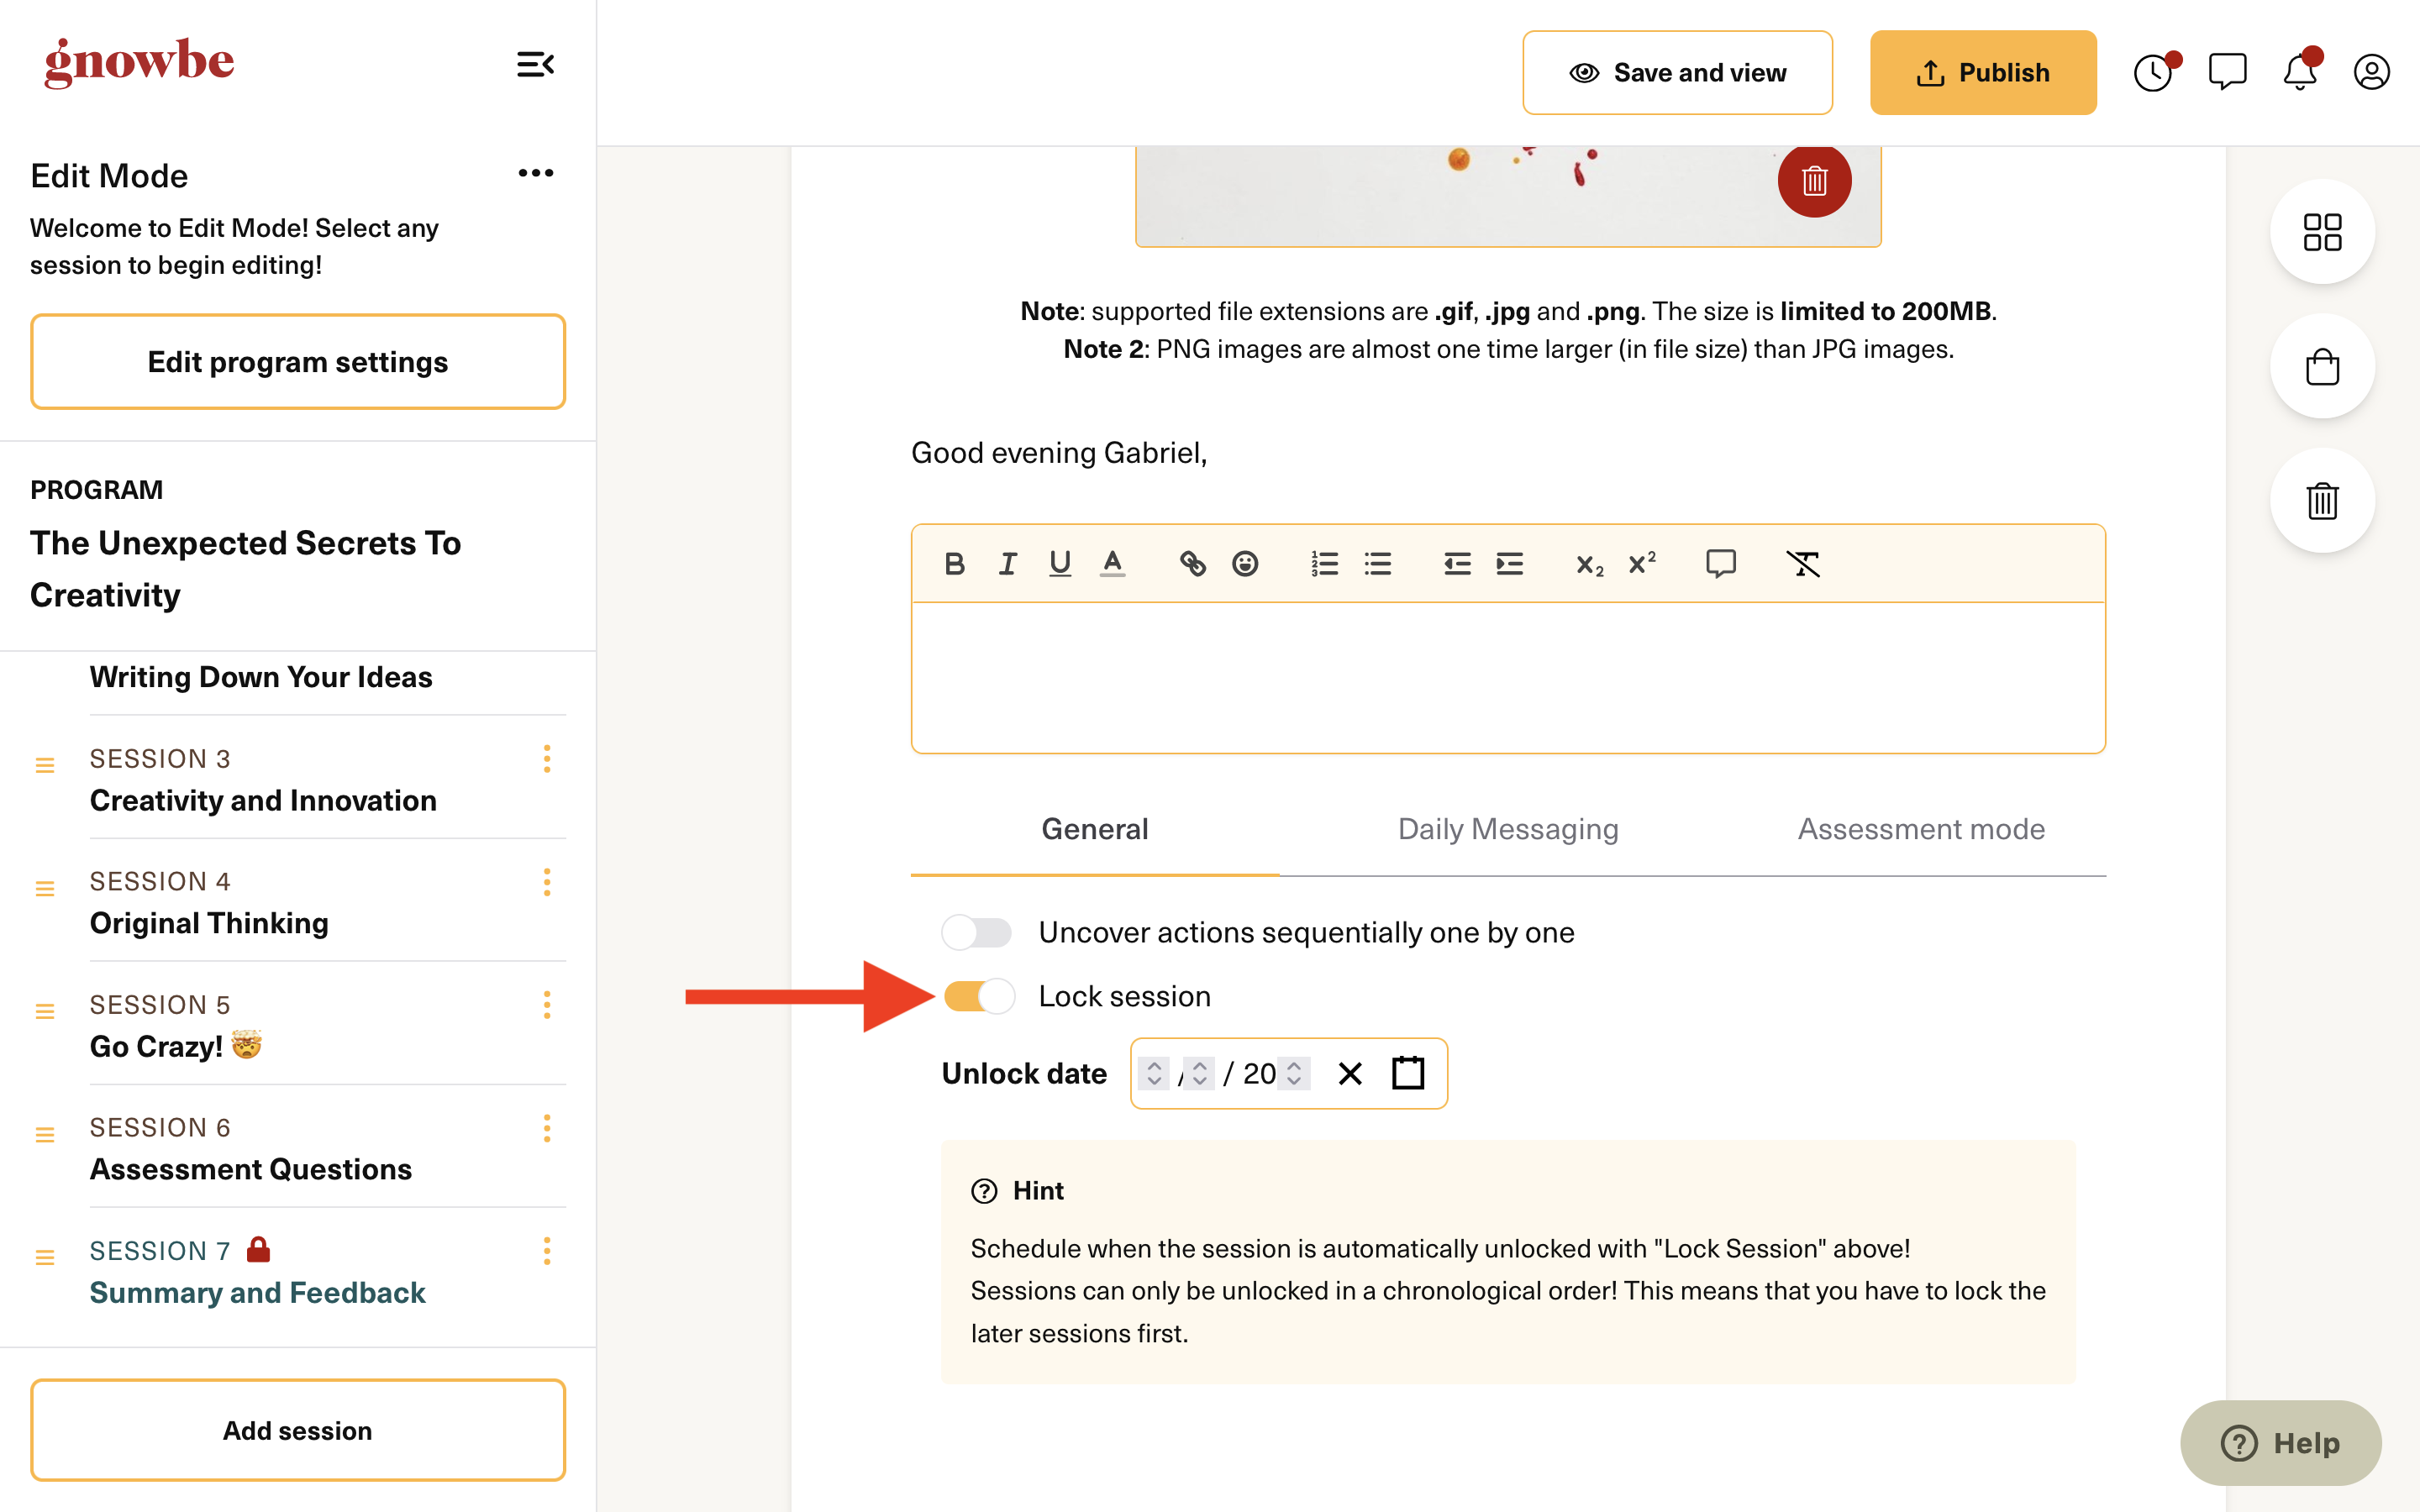This screenshot has width=2420, height=1512.
Task: Adjust the unlock date year stepper
Action: click(1294, 1073)
